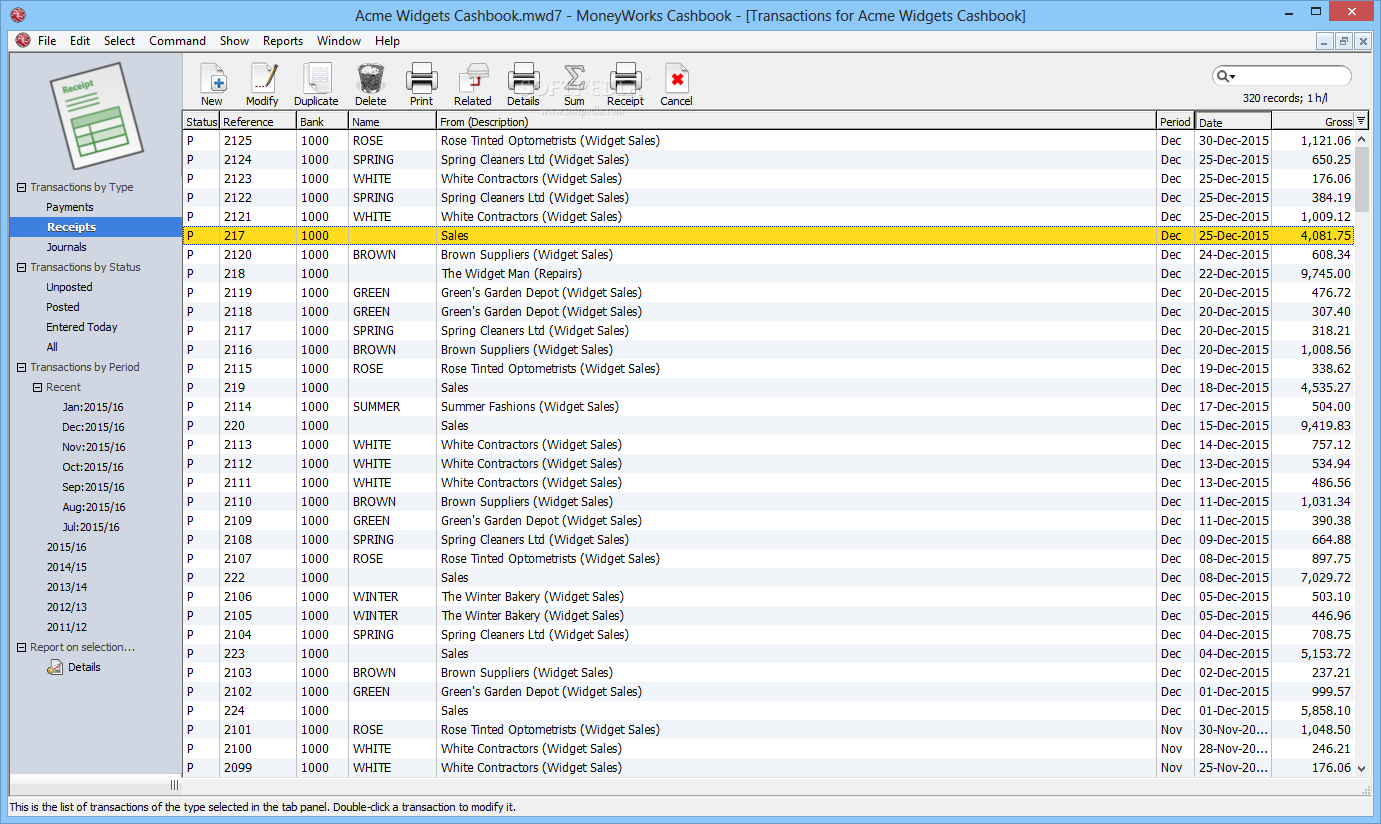
Task: Select period Nov:2015/16
Action: (x=93, y=447)
